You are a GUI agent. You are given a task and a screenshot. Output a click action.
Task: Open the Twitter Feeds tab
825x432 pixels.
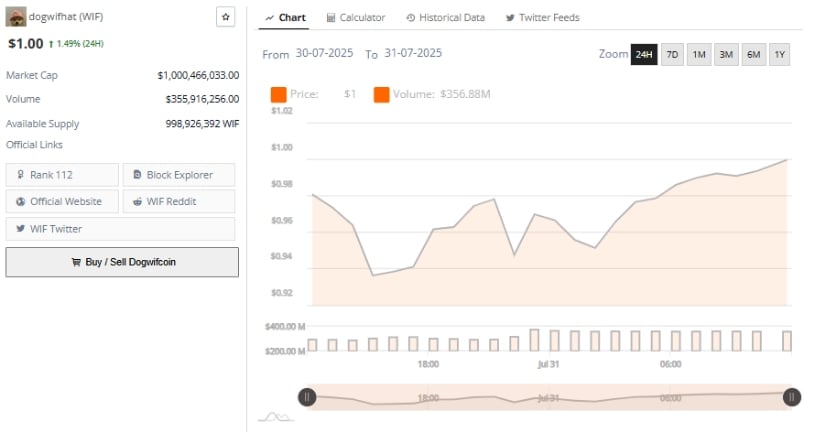point(542,18)
